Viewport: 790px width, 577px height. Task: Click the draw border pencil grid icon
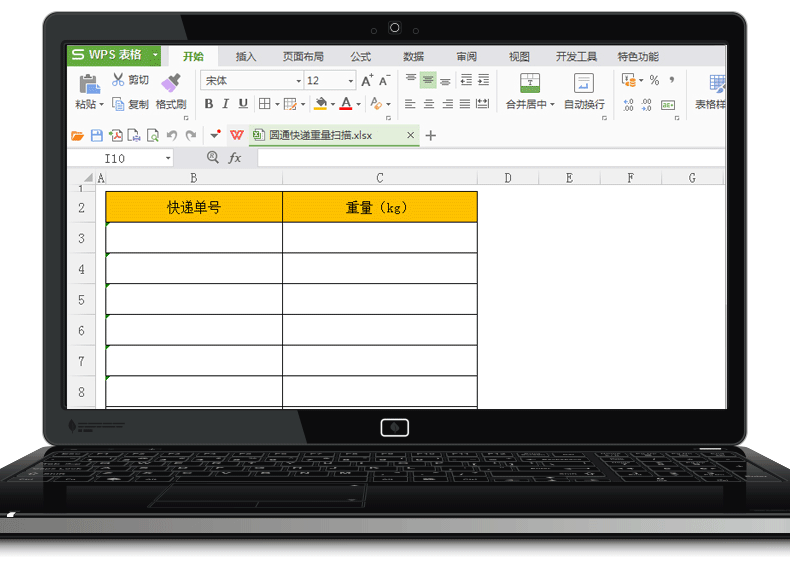(290, 104)
